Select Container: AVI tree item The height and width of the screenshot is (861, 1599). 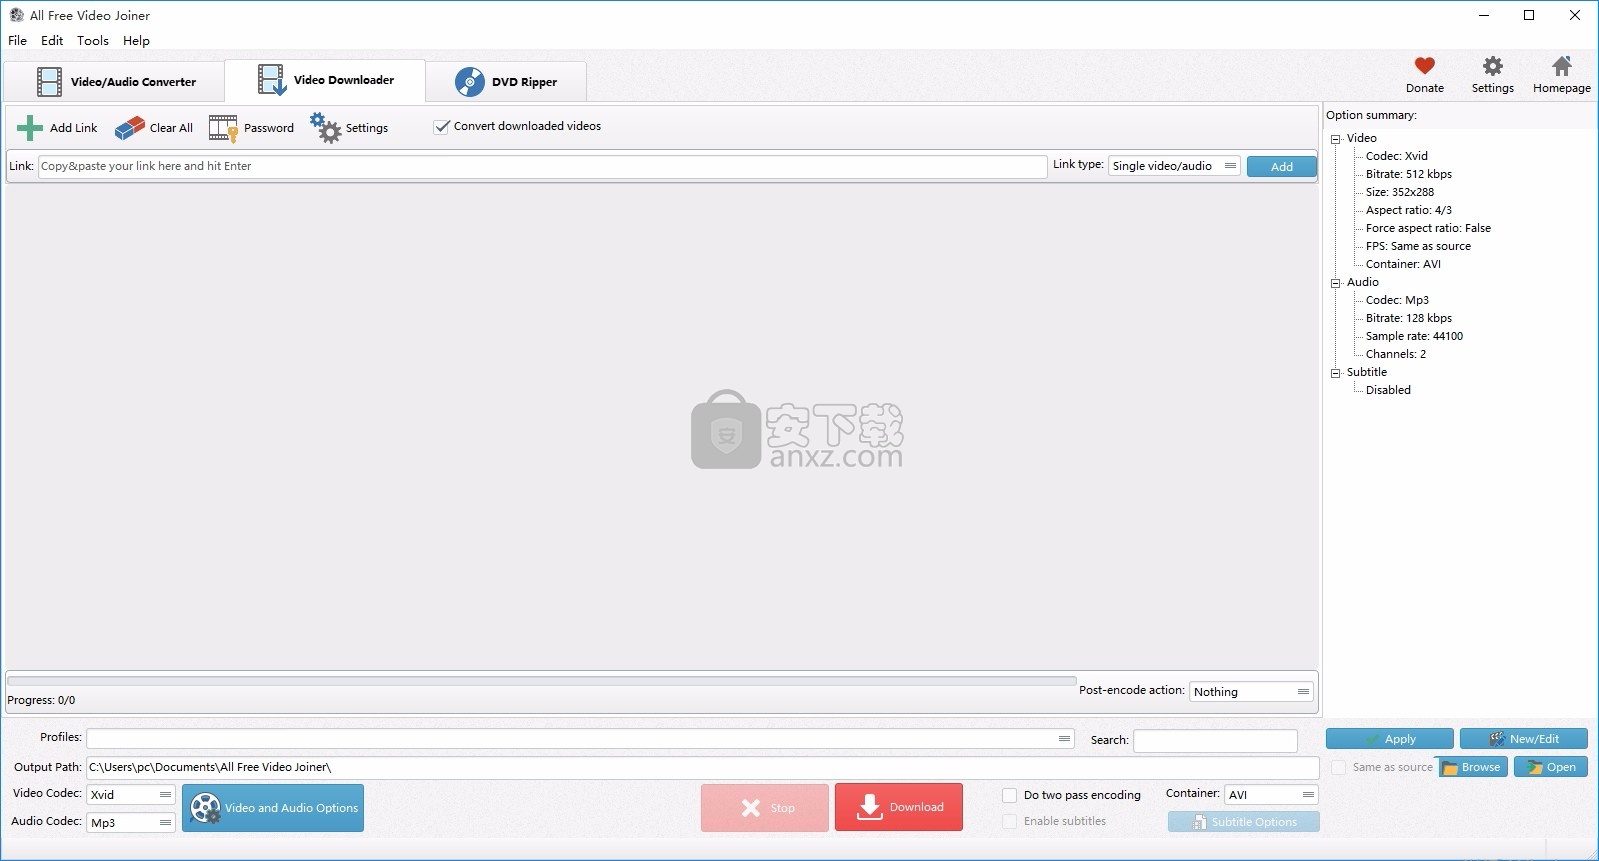tap(1403, 264)
